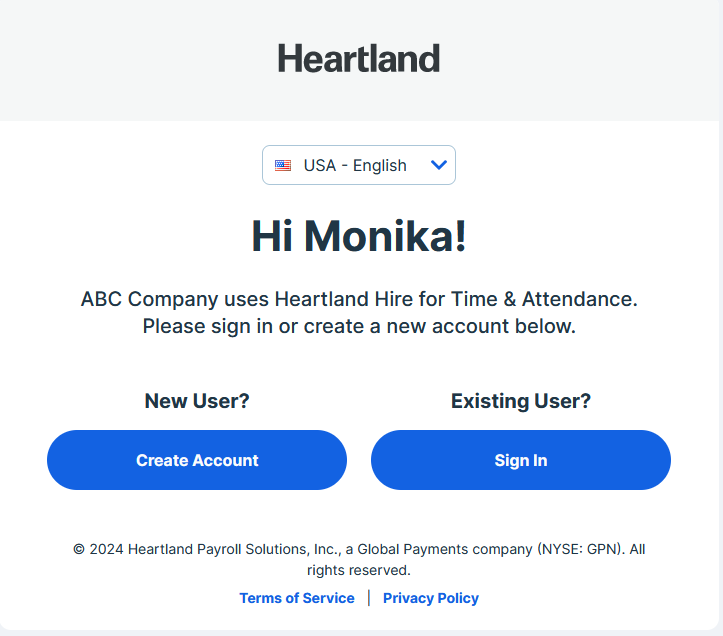This screenshot has width=723, height=636.
Task: Click the 'Heartland Payroll Solutions, Inc.' footer text
Action: coord(234,549)
